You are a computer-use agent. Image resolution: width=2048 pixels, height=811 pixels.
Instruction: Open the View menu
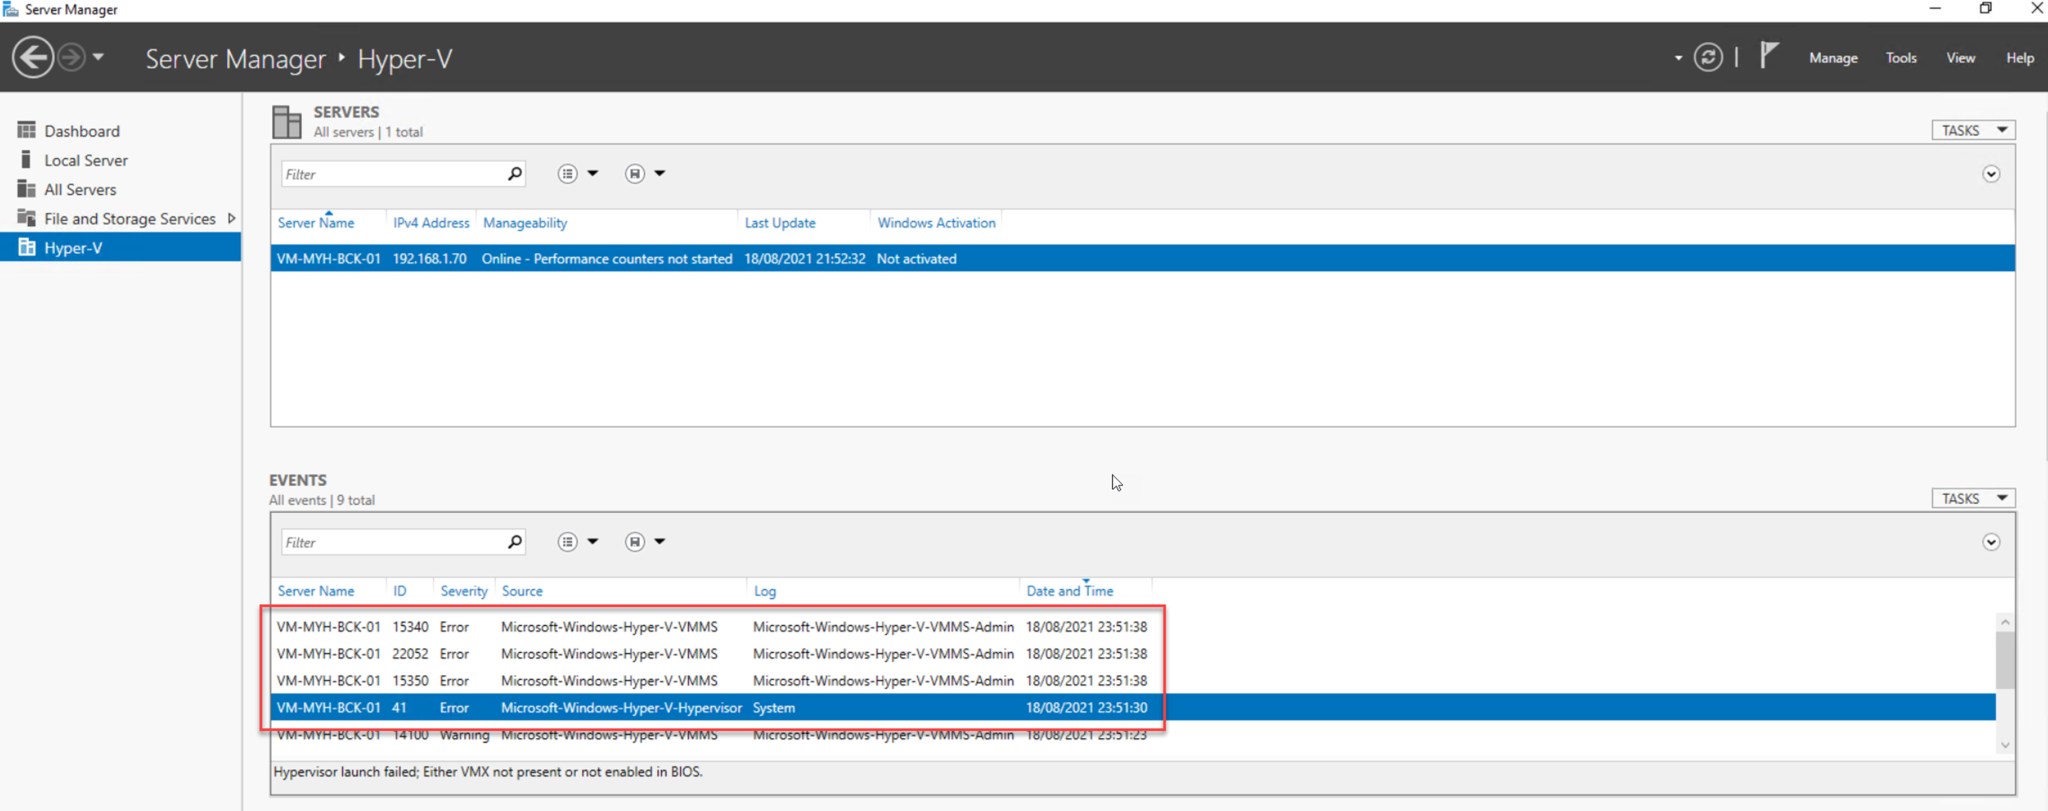coord(1960,58)
